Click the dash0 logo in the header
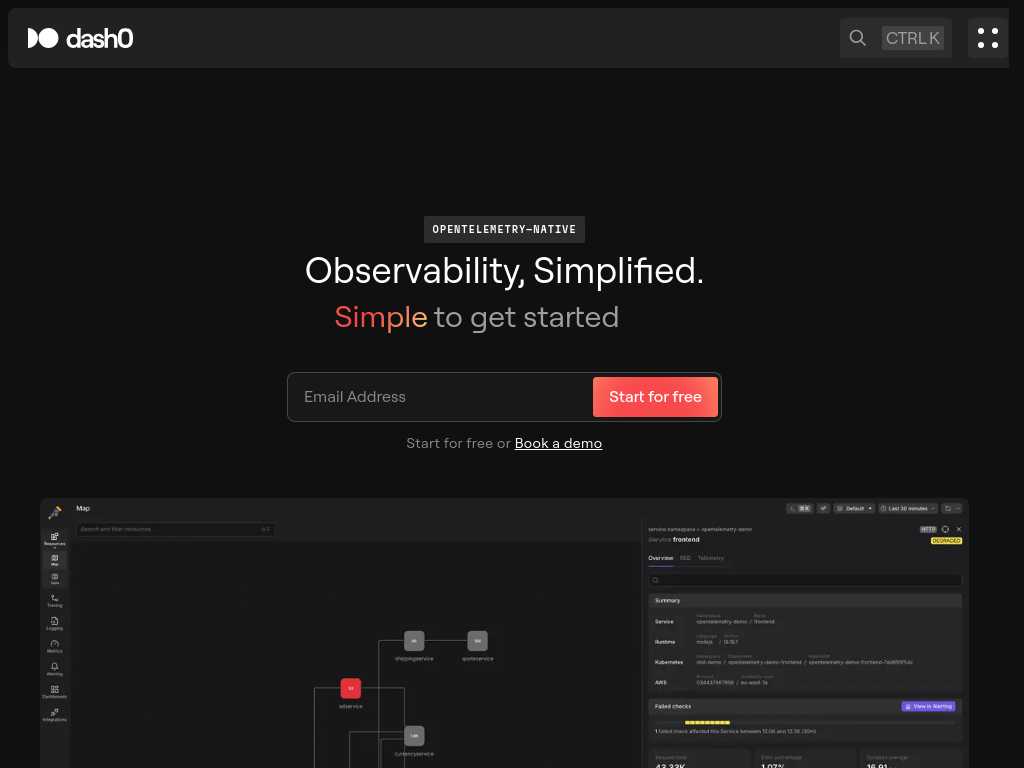The height and width of the screenshot is (768, 1024). click(x=80, y=38)
